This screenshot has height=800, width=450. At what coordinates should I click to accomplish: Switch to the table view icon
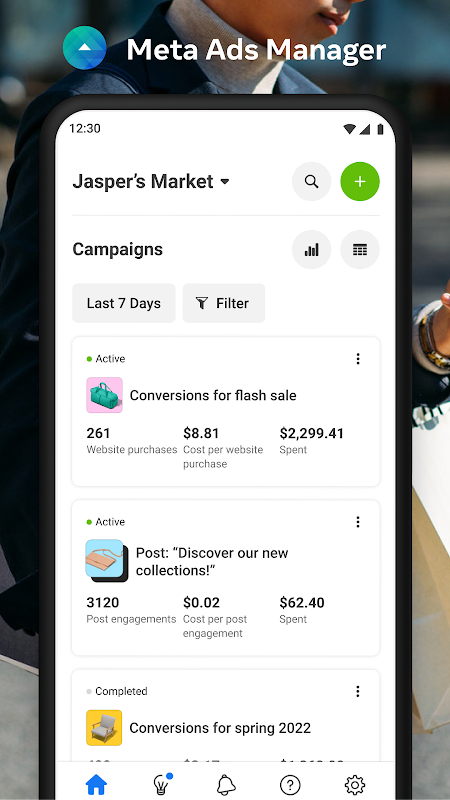[360, 249]
